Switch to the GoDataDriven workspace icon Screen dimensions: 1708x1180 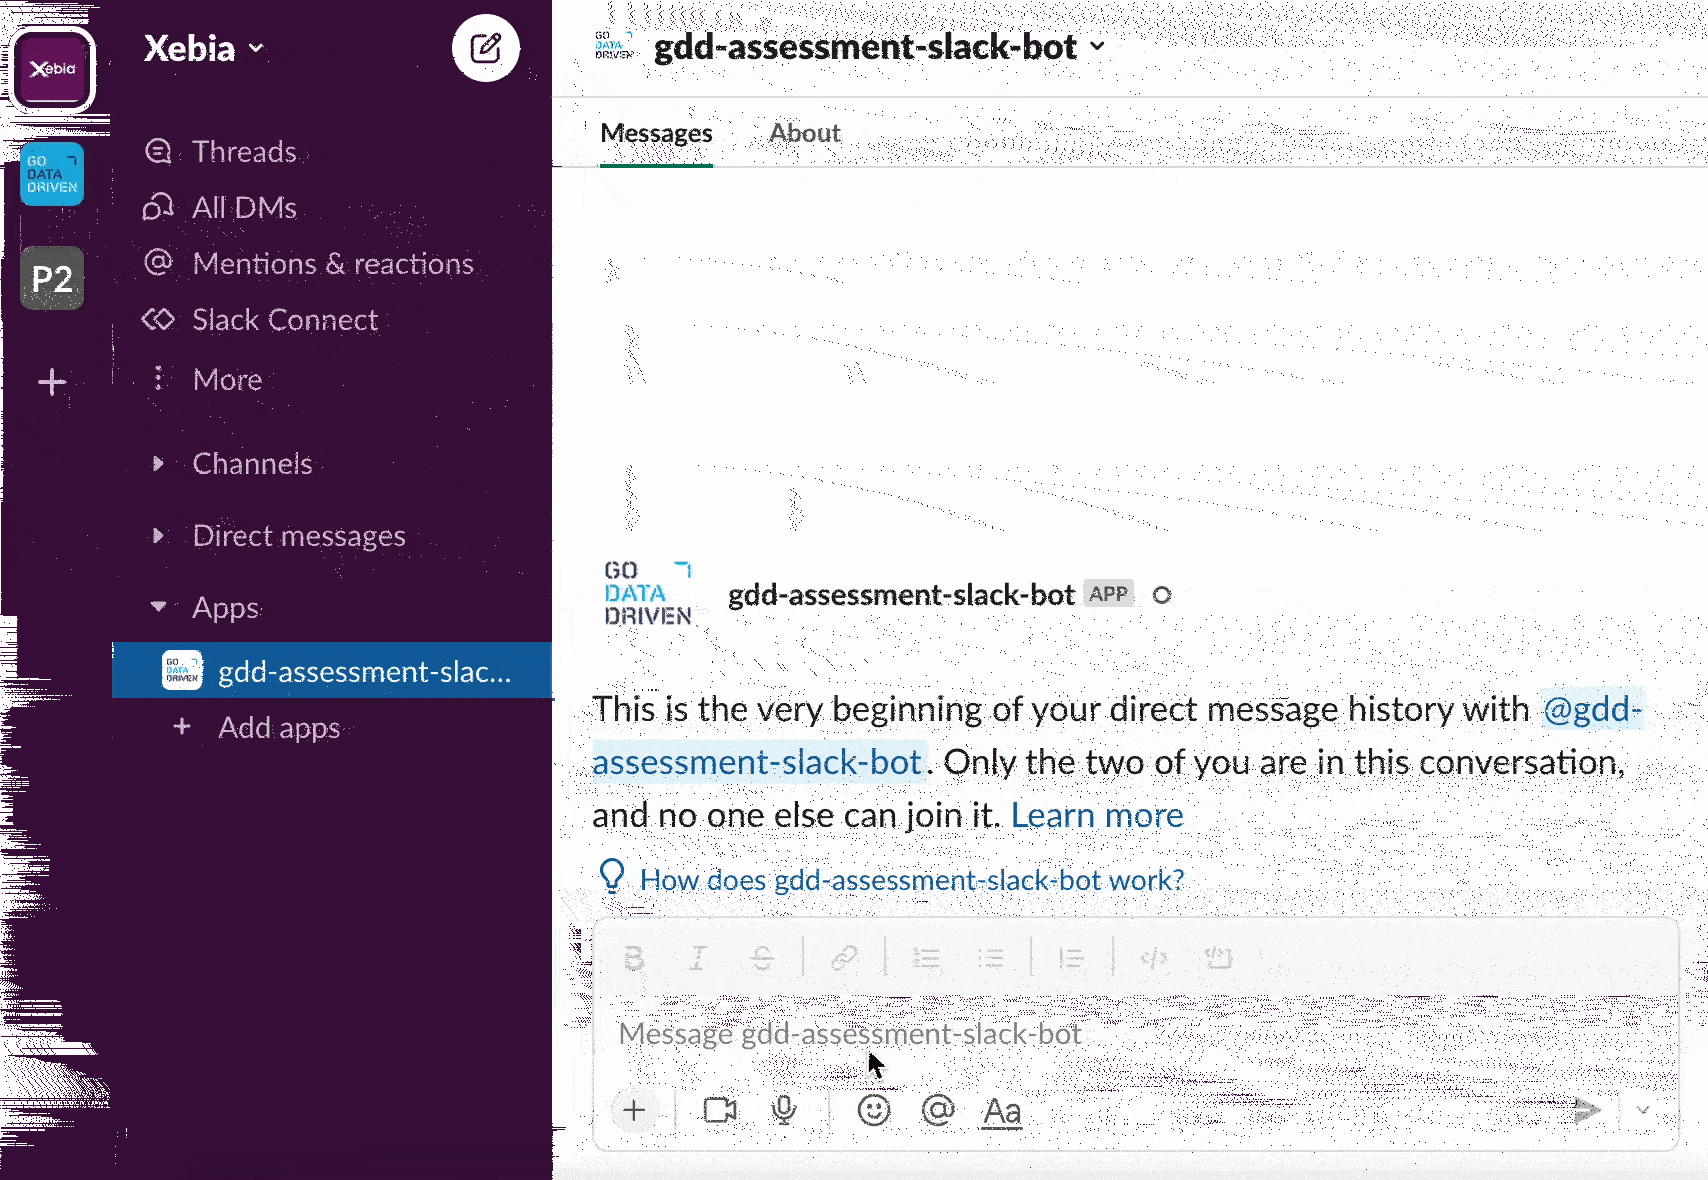pos(52,174)
